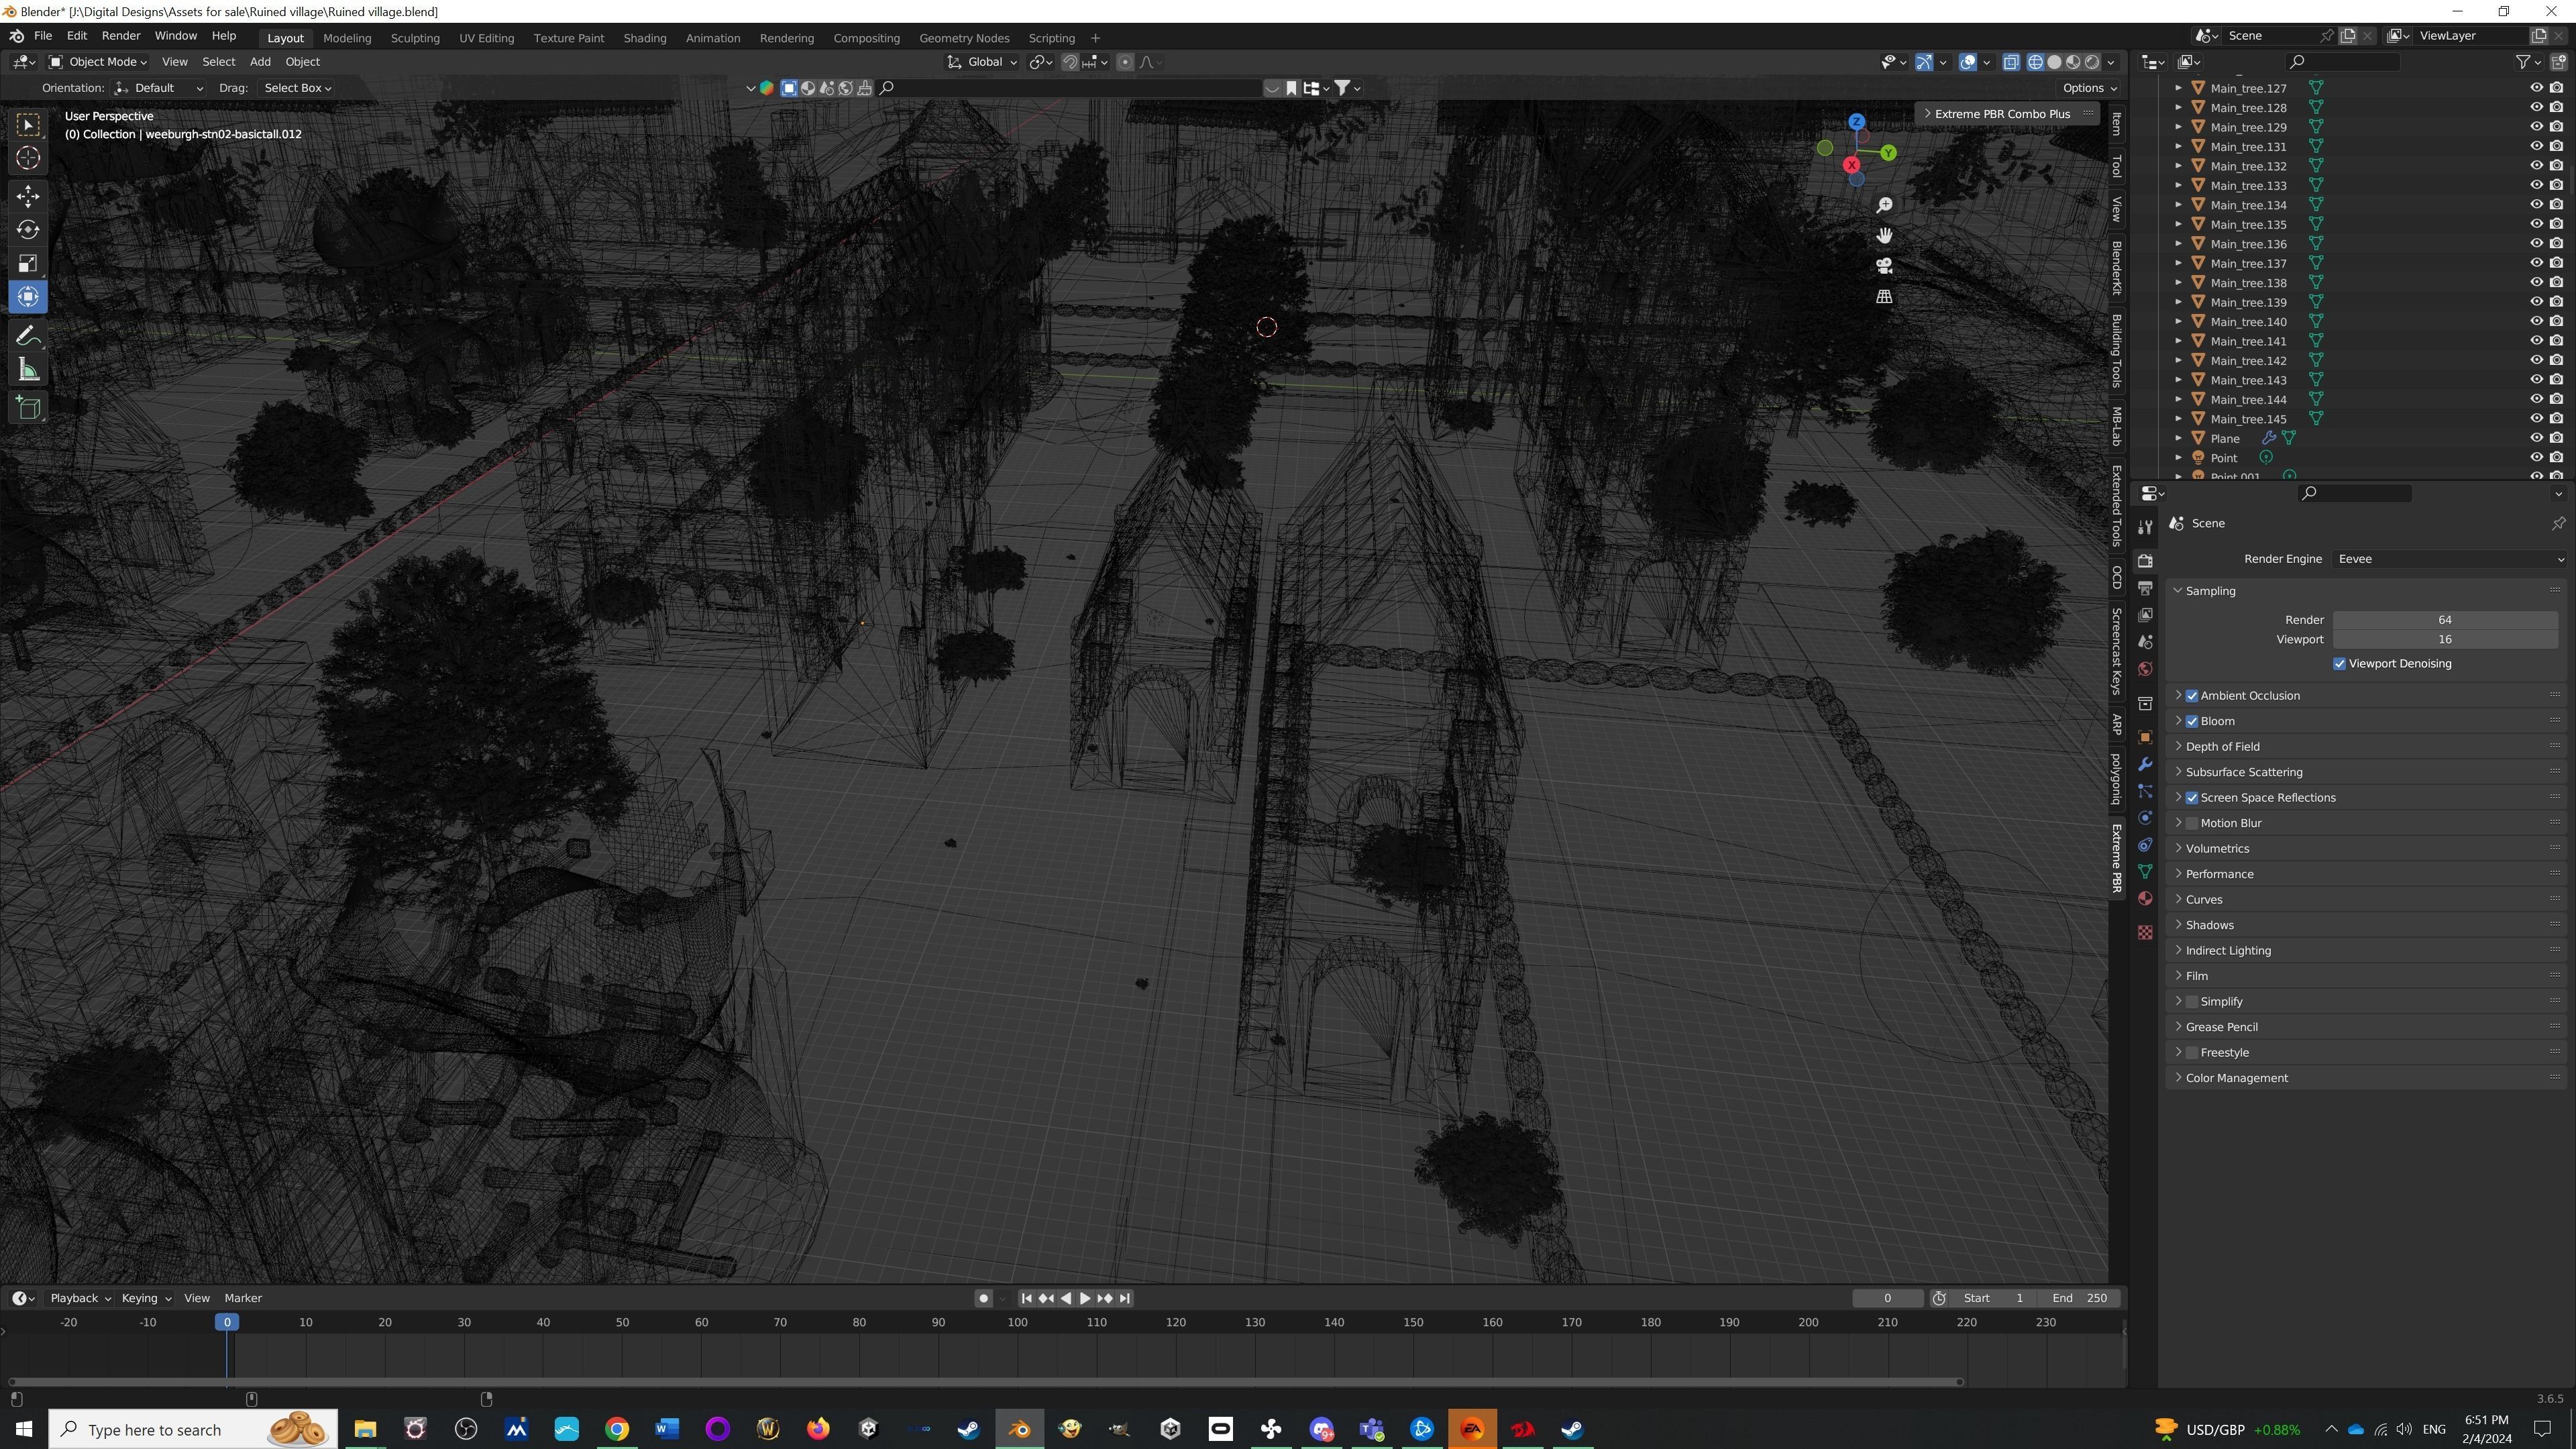2576x1449 pixels.
Task: Select the Rotate tool
Action: (28, 230)
